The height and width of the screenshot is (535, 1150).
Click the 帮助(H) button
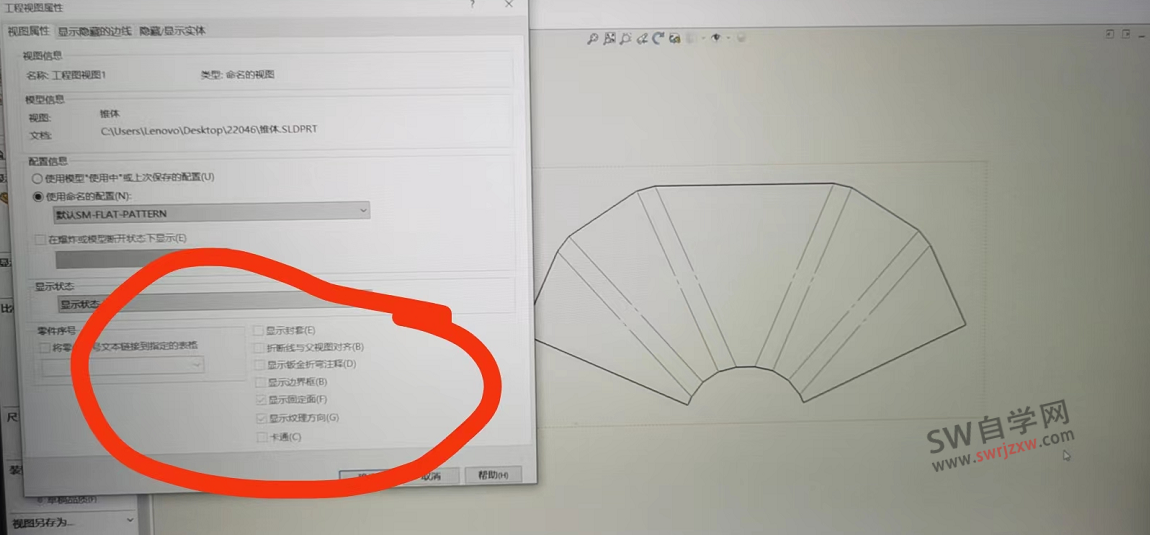click(493, 475)
